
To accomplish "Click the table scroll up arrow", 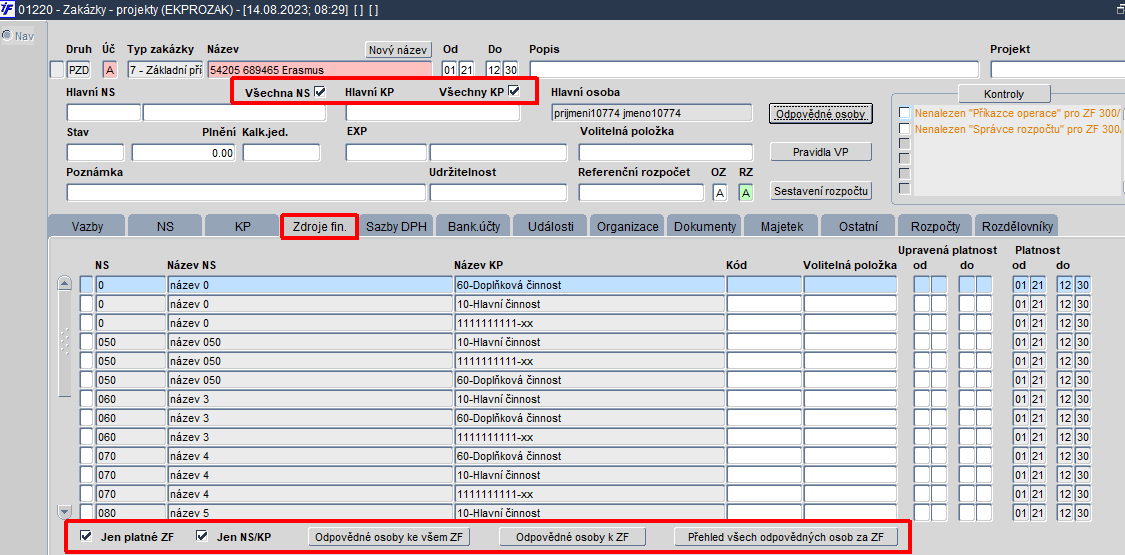I will (x=65, y=284).
